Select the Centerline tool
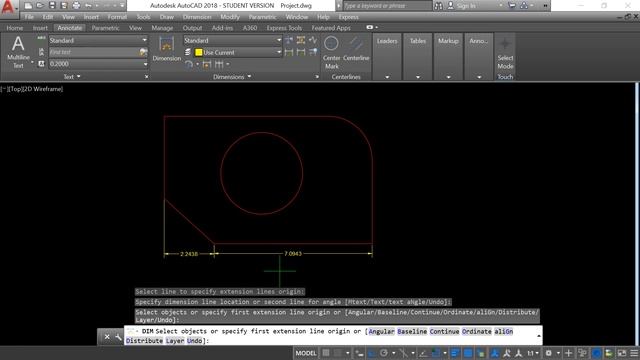 tap(356, 49)
